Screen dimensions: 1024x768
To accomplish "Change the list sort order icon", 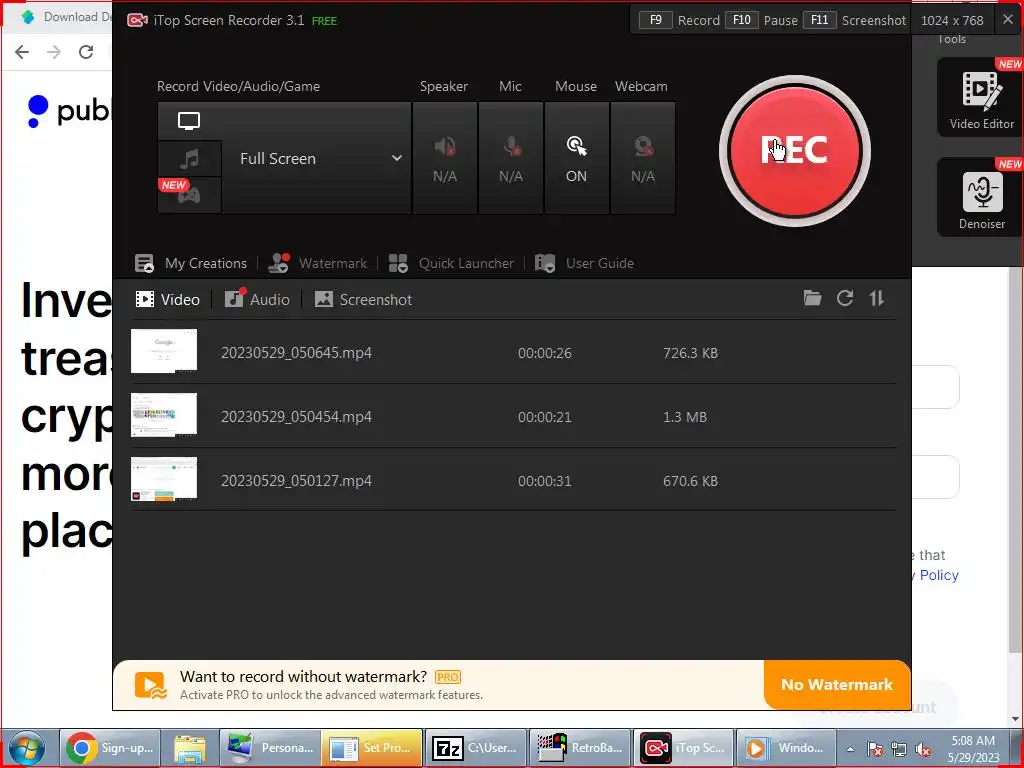I will pos(876,298).
